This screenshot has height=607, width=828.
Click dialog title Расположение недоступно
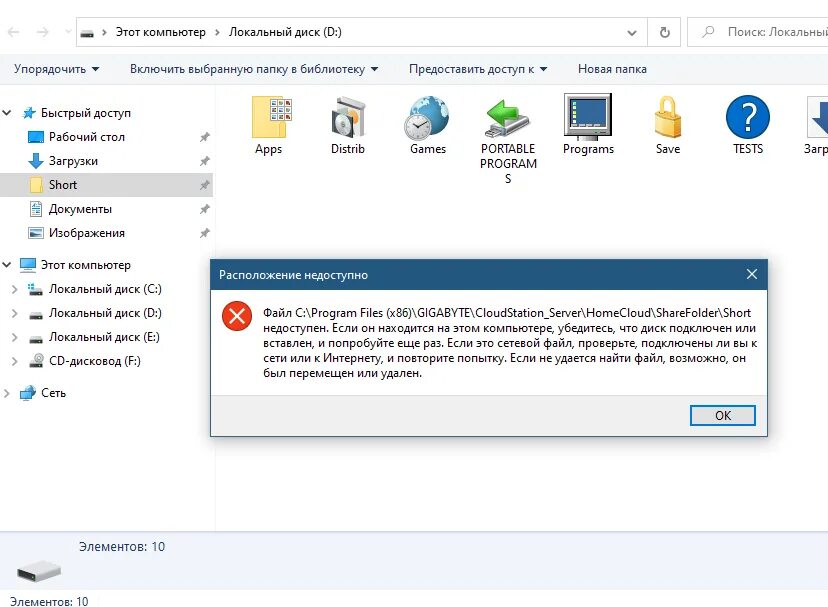click(x=294, y=275)
